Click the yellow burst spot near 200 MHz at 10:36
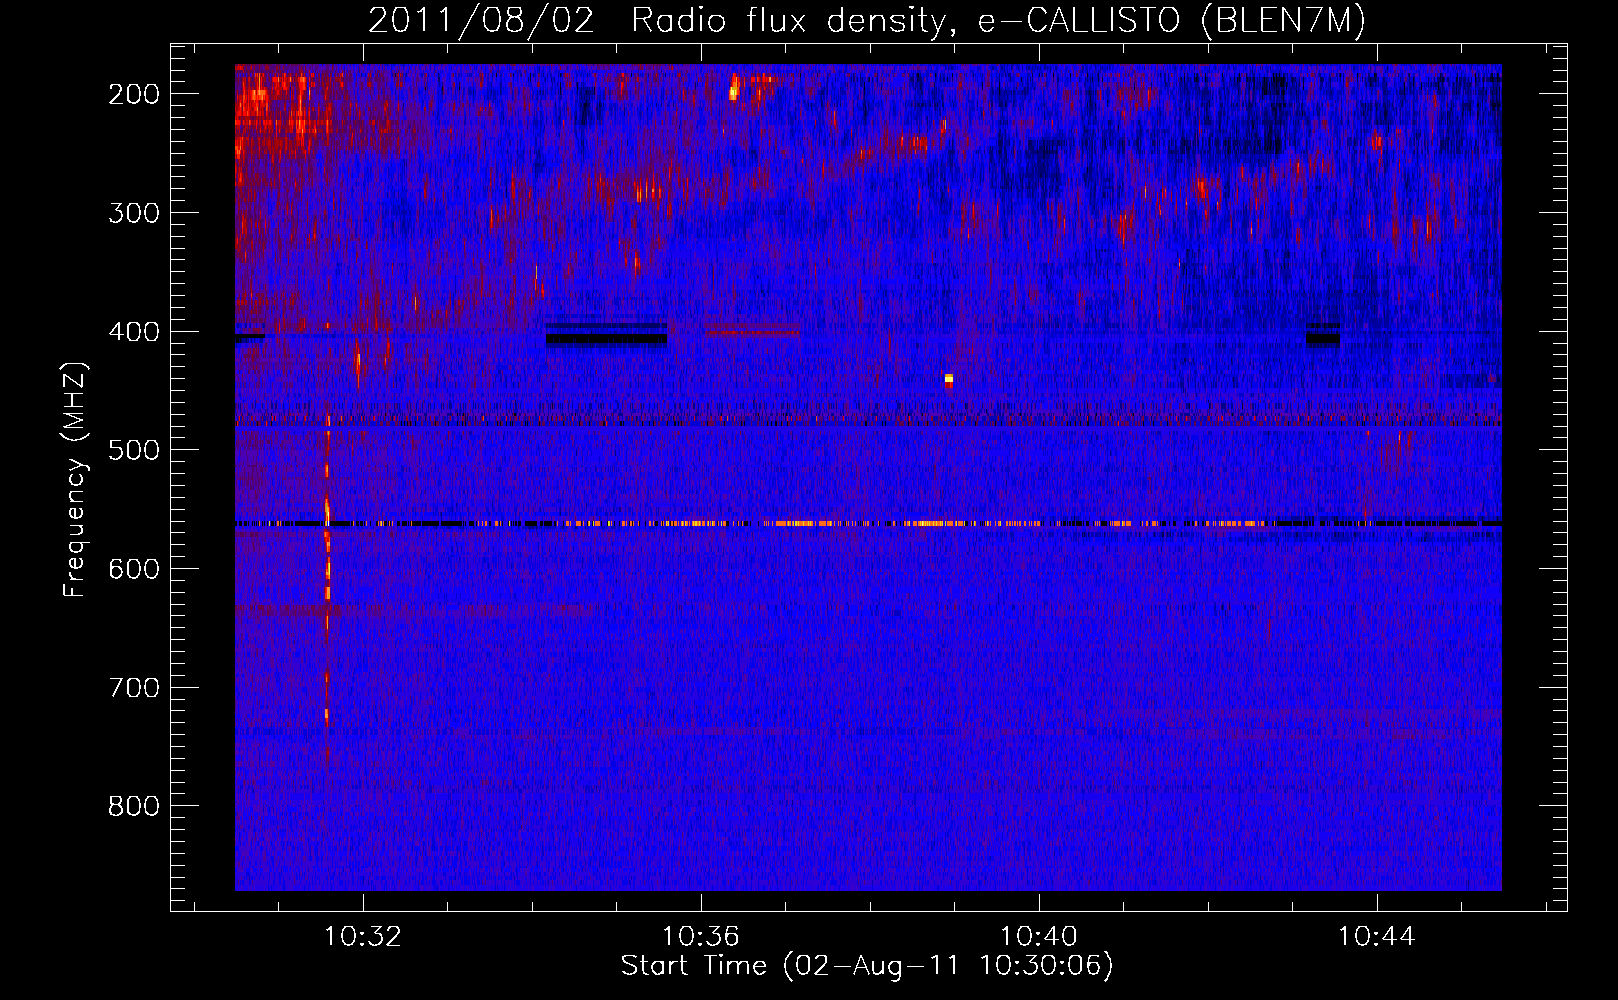The width and height of the screenshot is (1618, 1000). (x=733, y=92)
